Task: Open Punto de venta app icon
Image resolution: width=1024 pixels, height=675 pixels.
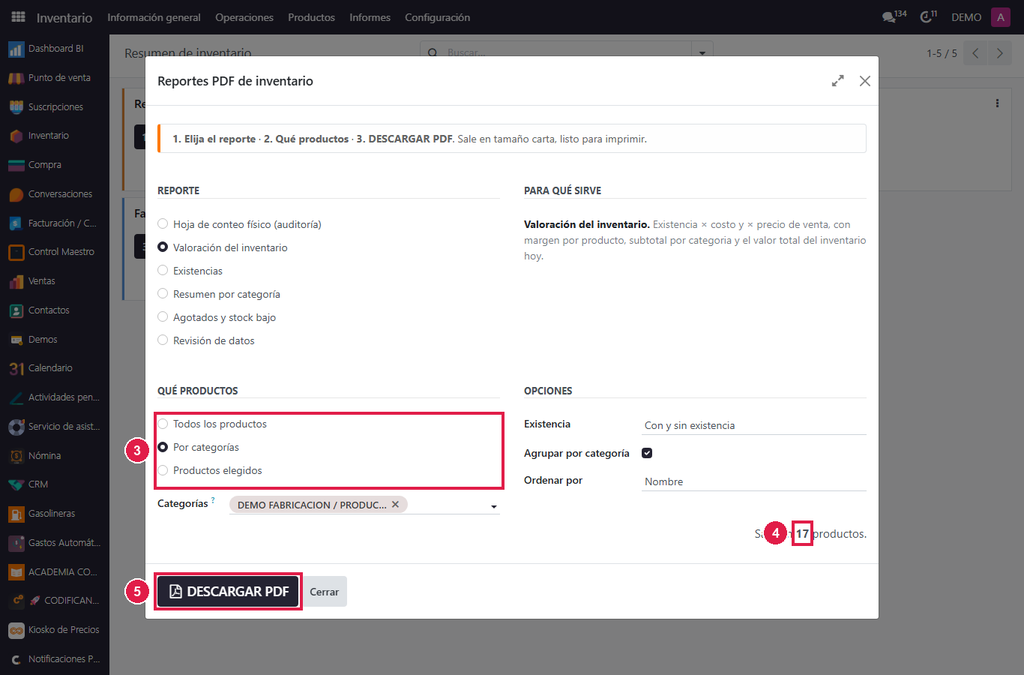Action: tap(16, 78)
